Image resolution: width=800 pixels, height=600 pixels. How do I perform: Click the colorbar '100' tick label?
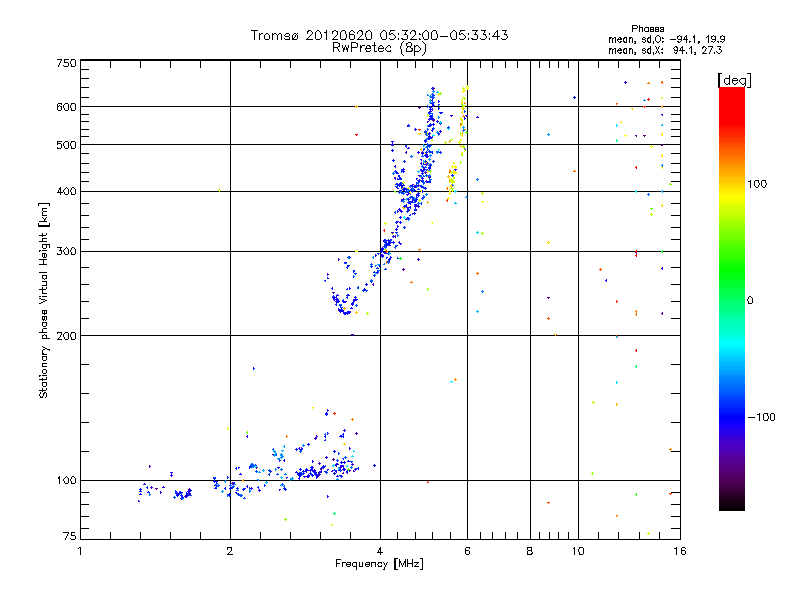tap(757, 184)
